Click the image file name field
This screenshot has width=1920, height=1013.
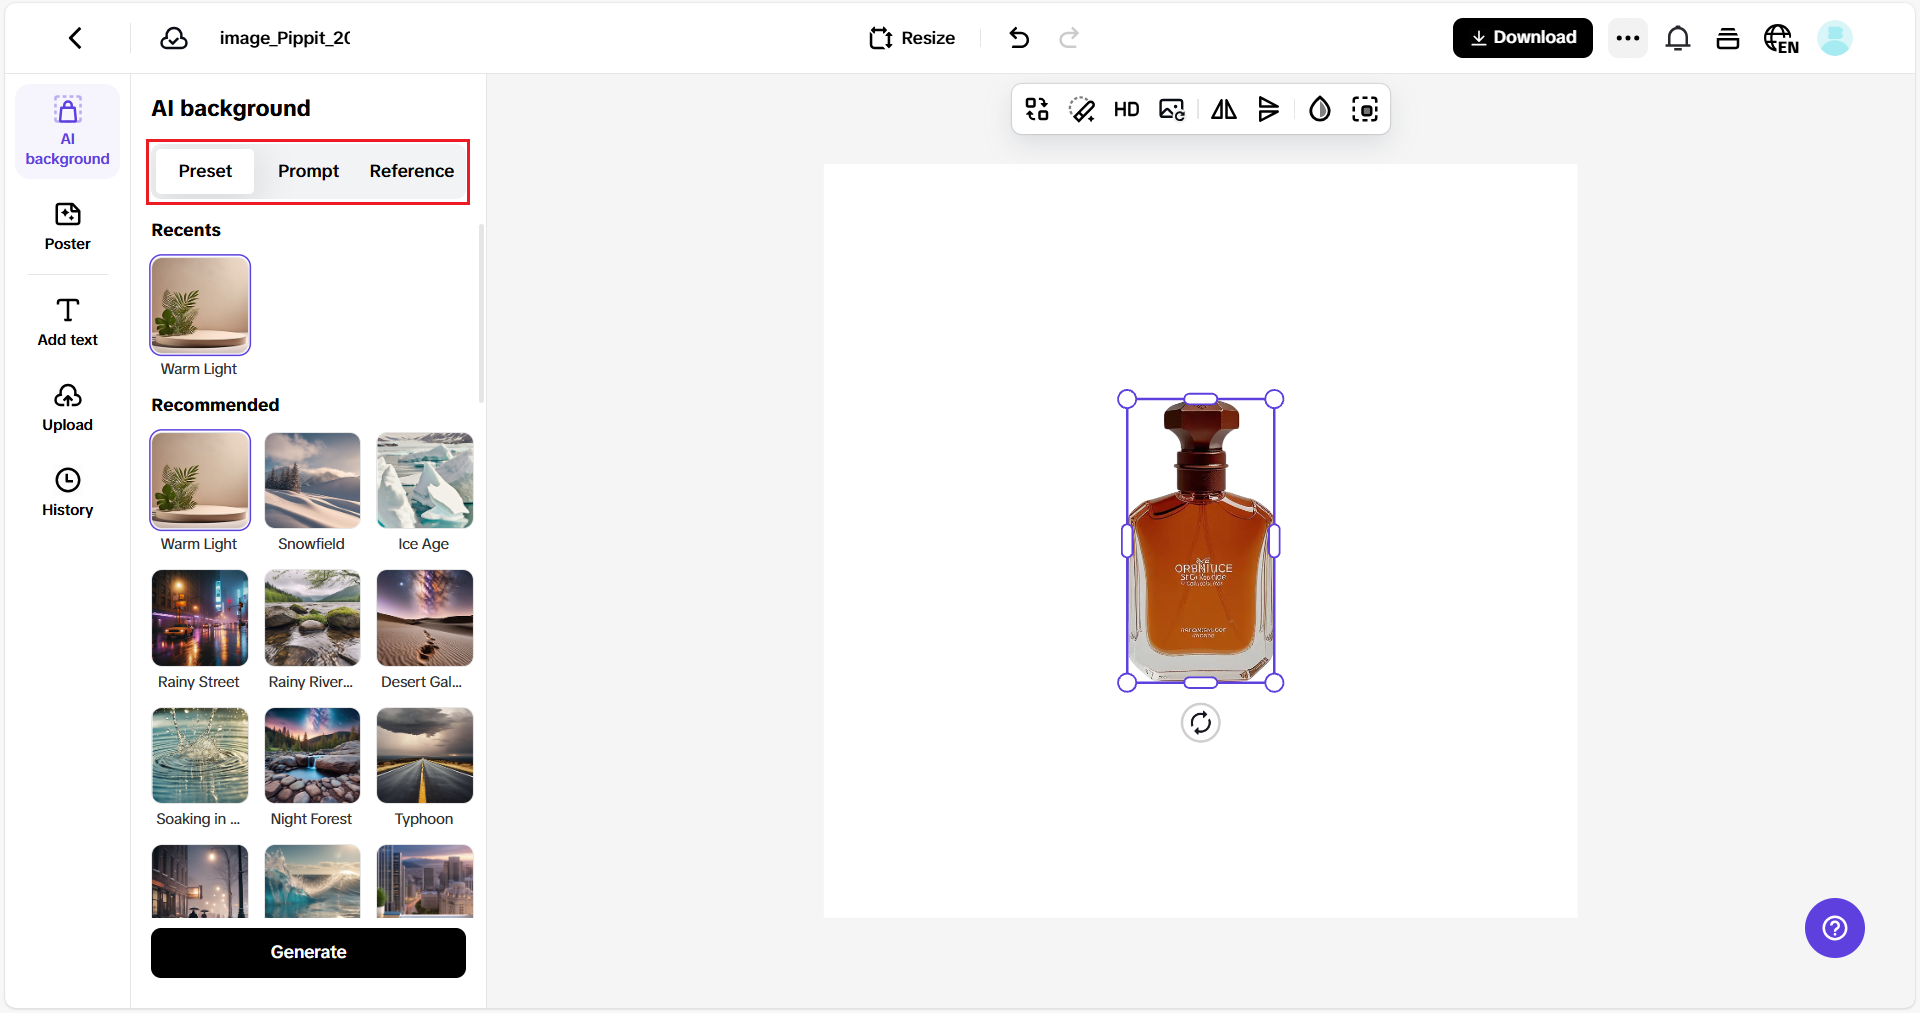[x=285, y=38]
